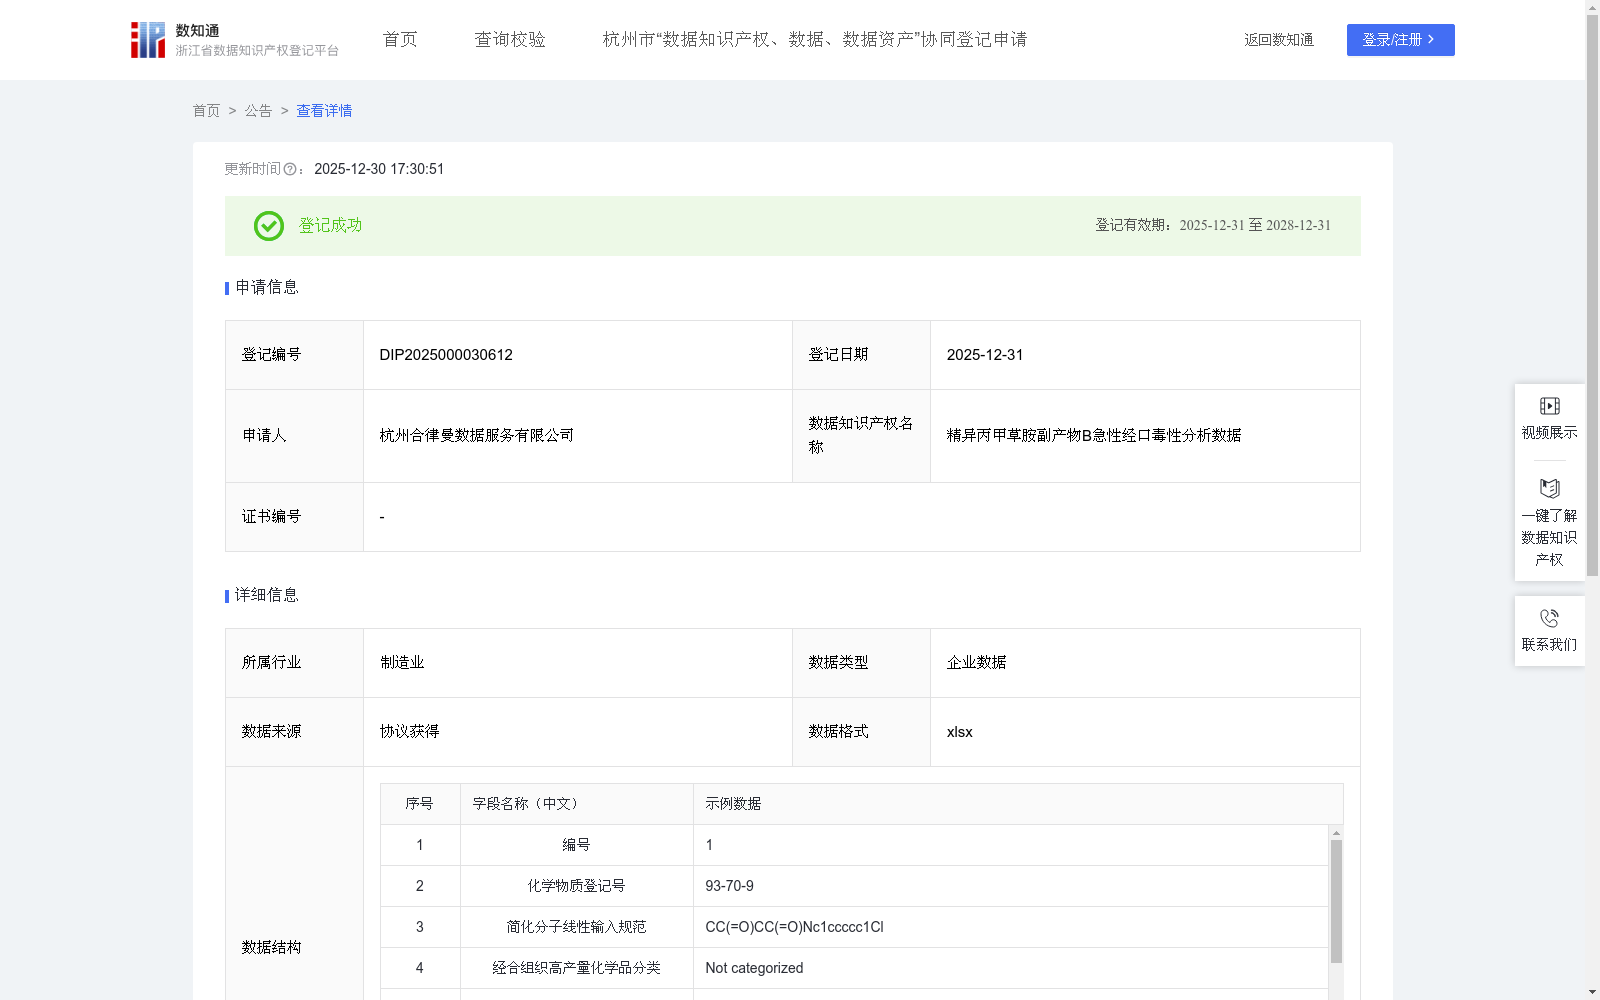Click the 登记日期 value 2025-12-31
This screenshot has height=1000, width=1600.
pos(985,355)
